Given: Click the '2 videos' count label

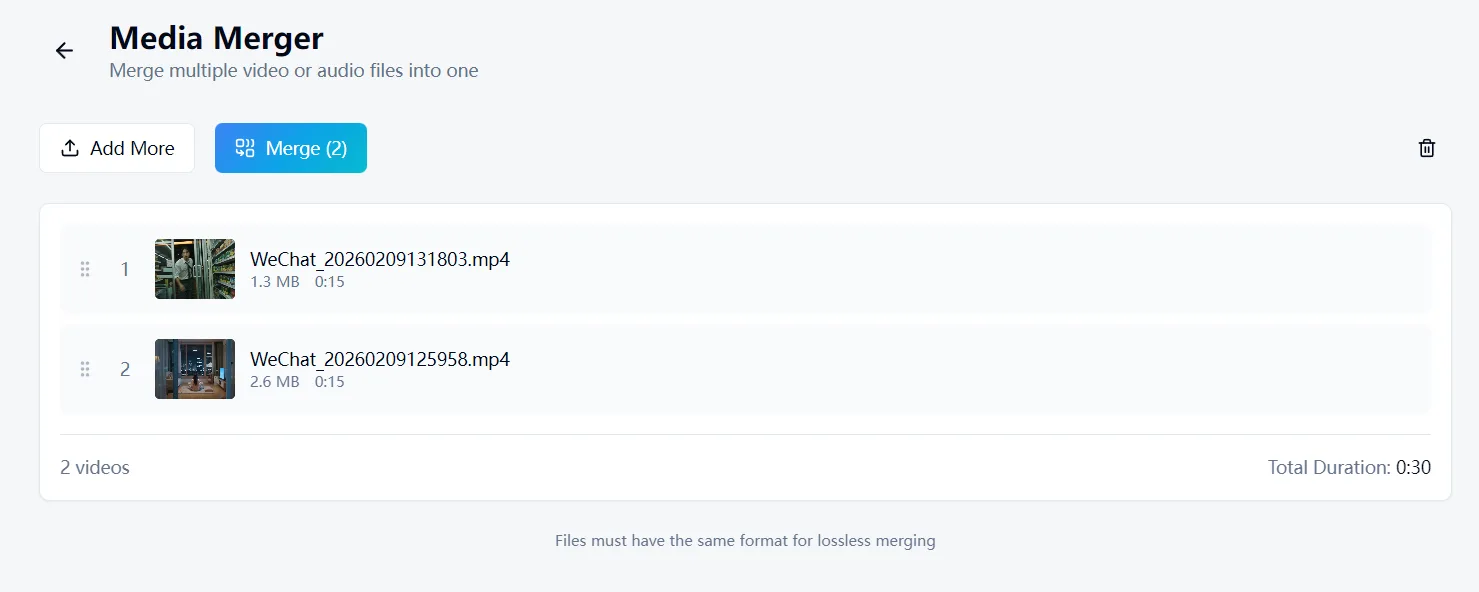Looking at the screenshot, I should pos(95,467).
